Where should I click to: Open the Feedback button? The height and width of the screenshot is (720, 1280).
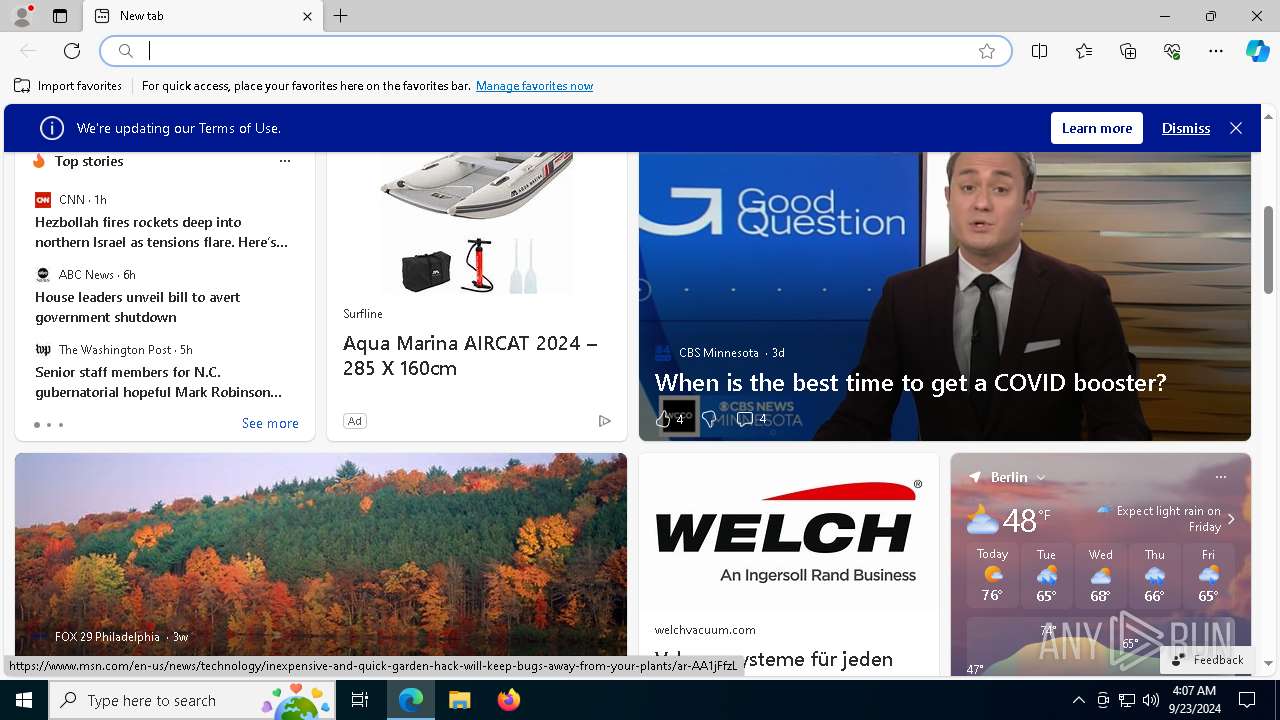pos(1207,660)
